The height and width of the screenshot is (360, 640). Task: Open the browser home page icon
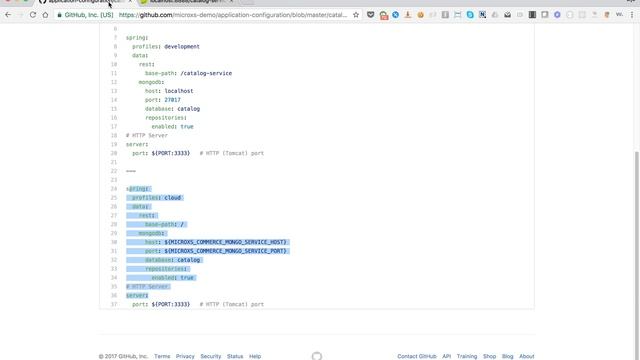click(45, 15)
